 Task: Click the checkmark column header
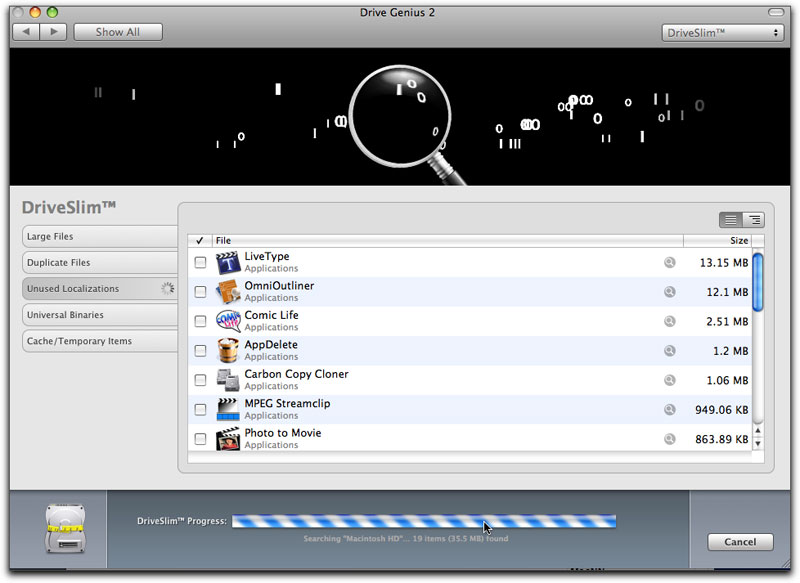(200, 241)
